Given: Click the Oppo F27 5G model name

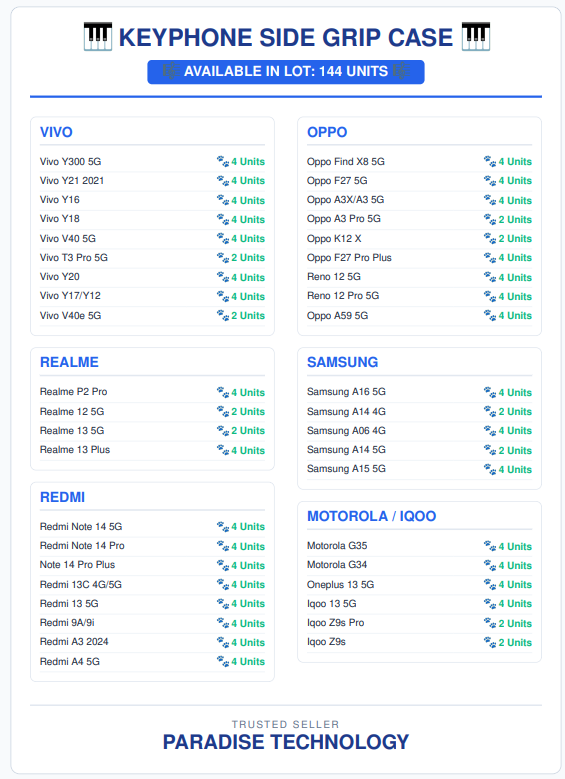Looking at the screenshot, I should pyautogui.click(x=337, y=180).
